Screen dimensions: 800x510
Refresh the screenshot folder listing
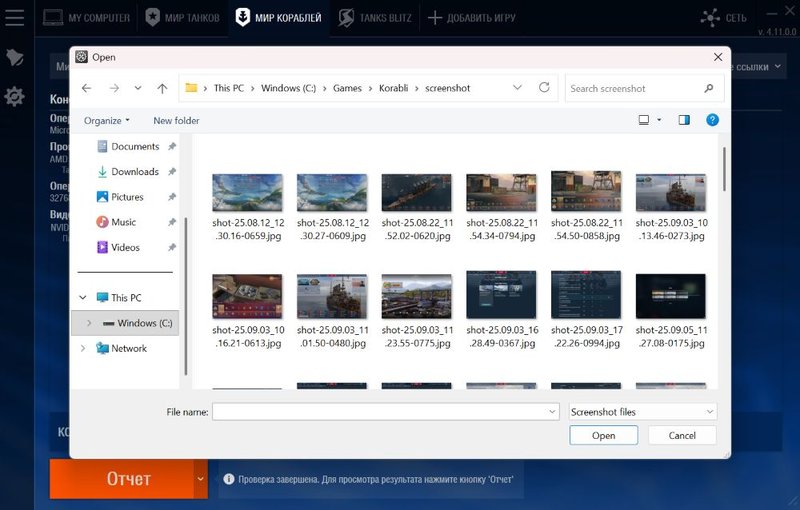[544, 88]
